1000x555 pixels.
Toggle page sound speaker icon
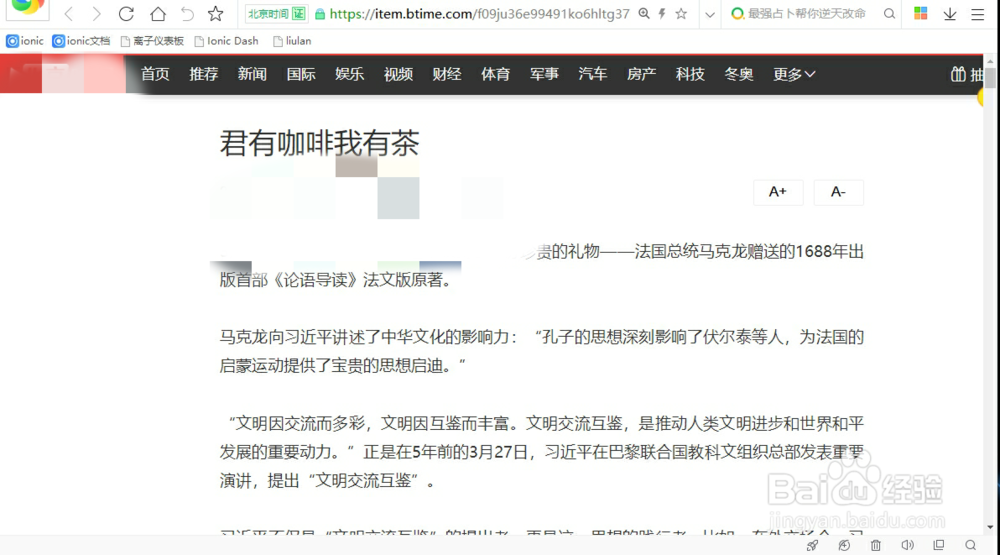[x=907, y=545]
